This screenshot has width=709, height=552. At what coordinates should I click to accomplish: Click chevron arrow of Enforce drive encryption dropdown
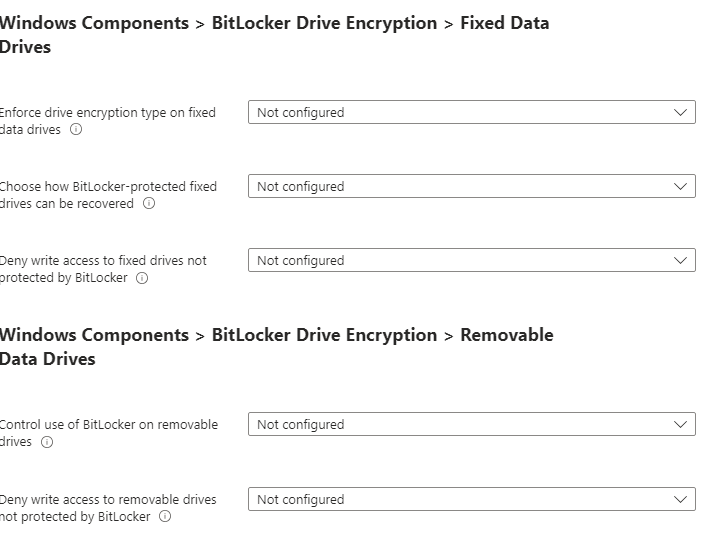[681, 113]
